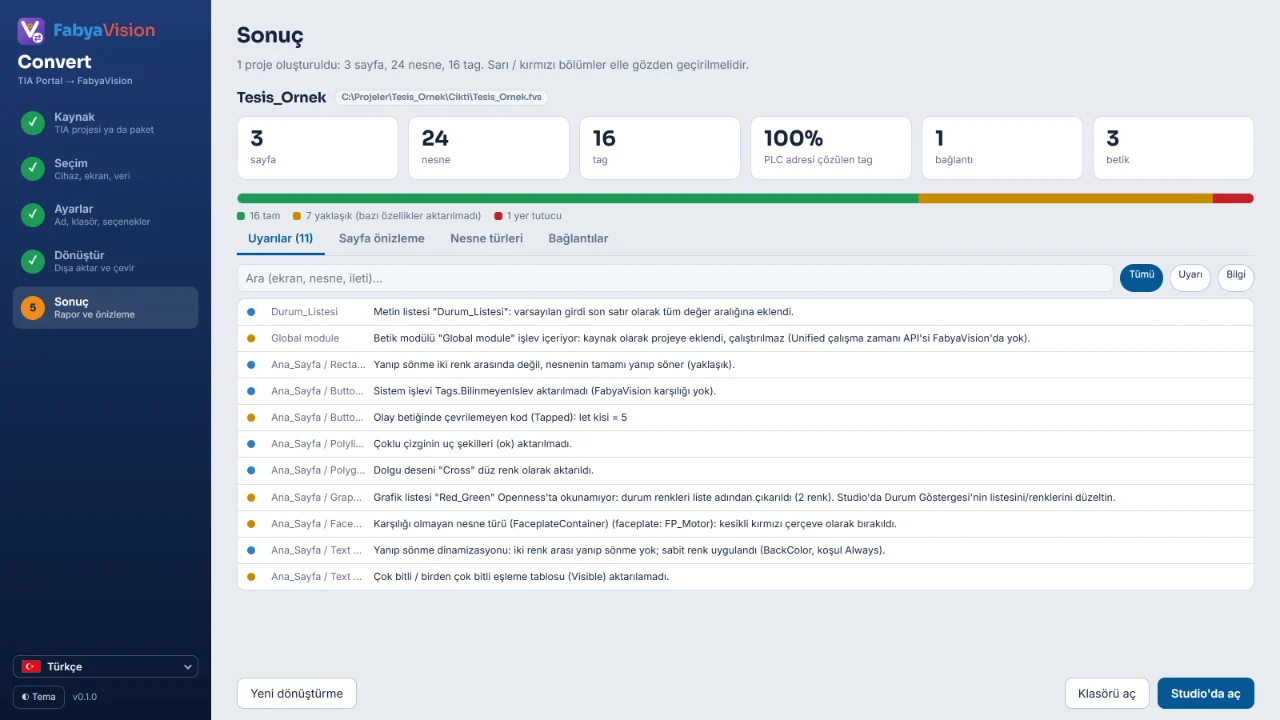Viewport: 1280px width, 720px height.
Task: Open the Sayfa önizleme tab
Action: pos(381,239)
